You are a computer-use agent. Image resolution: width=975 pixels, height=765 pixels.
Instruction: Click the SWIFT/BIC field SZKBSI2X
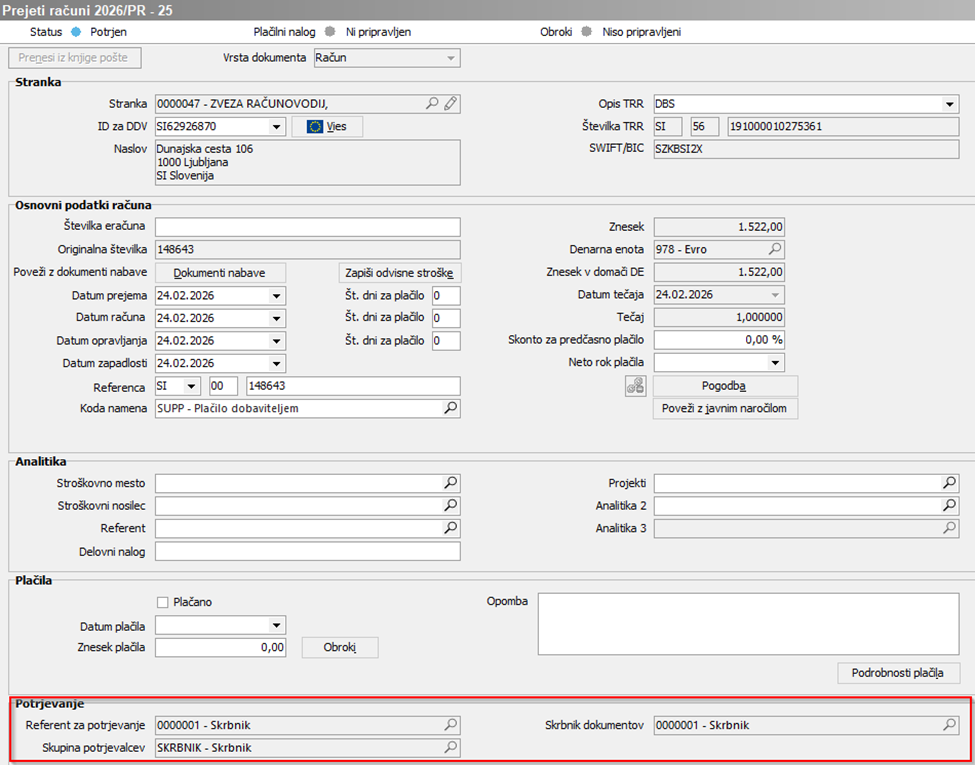click(806, 149)
